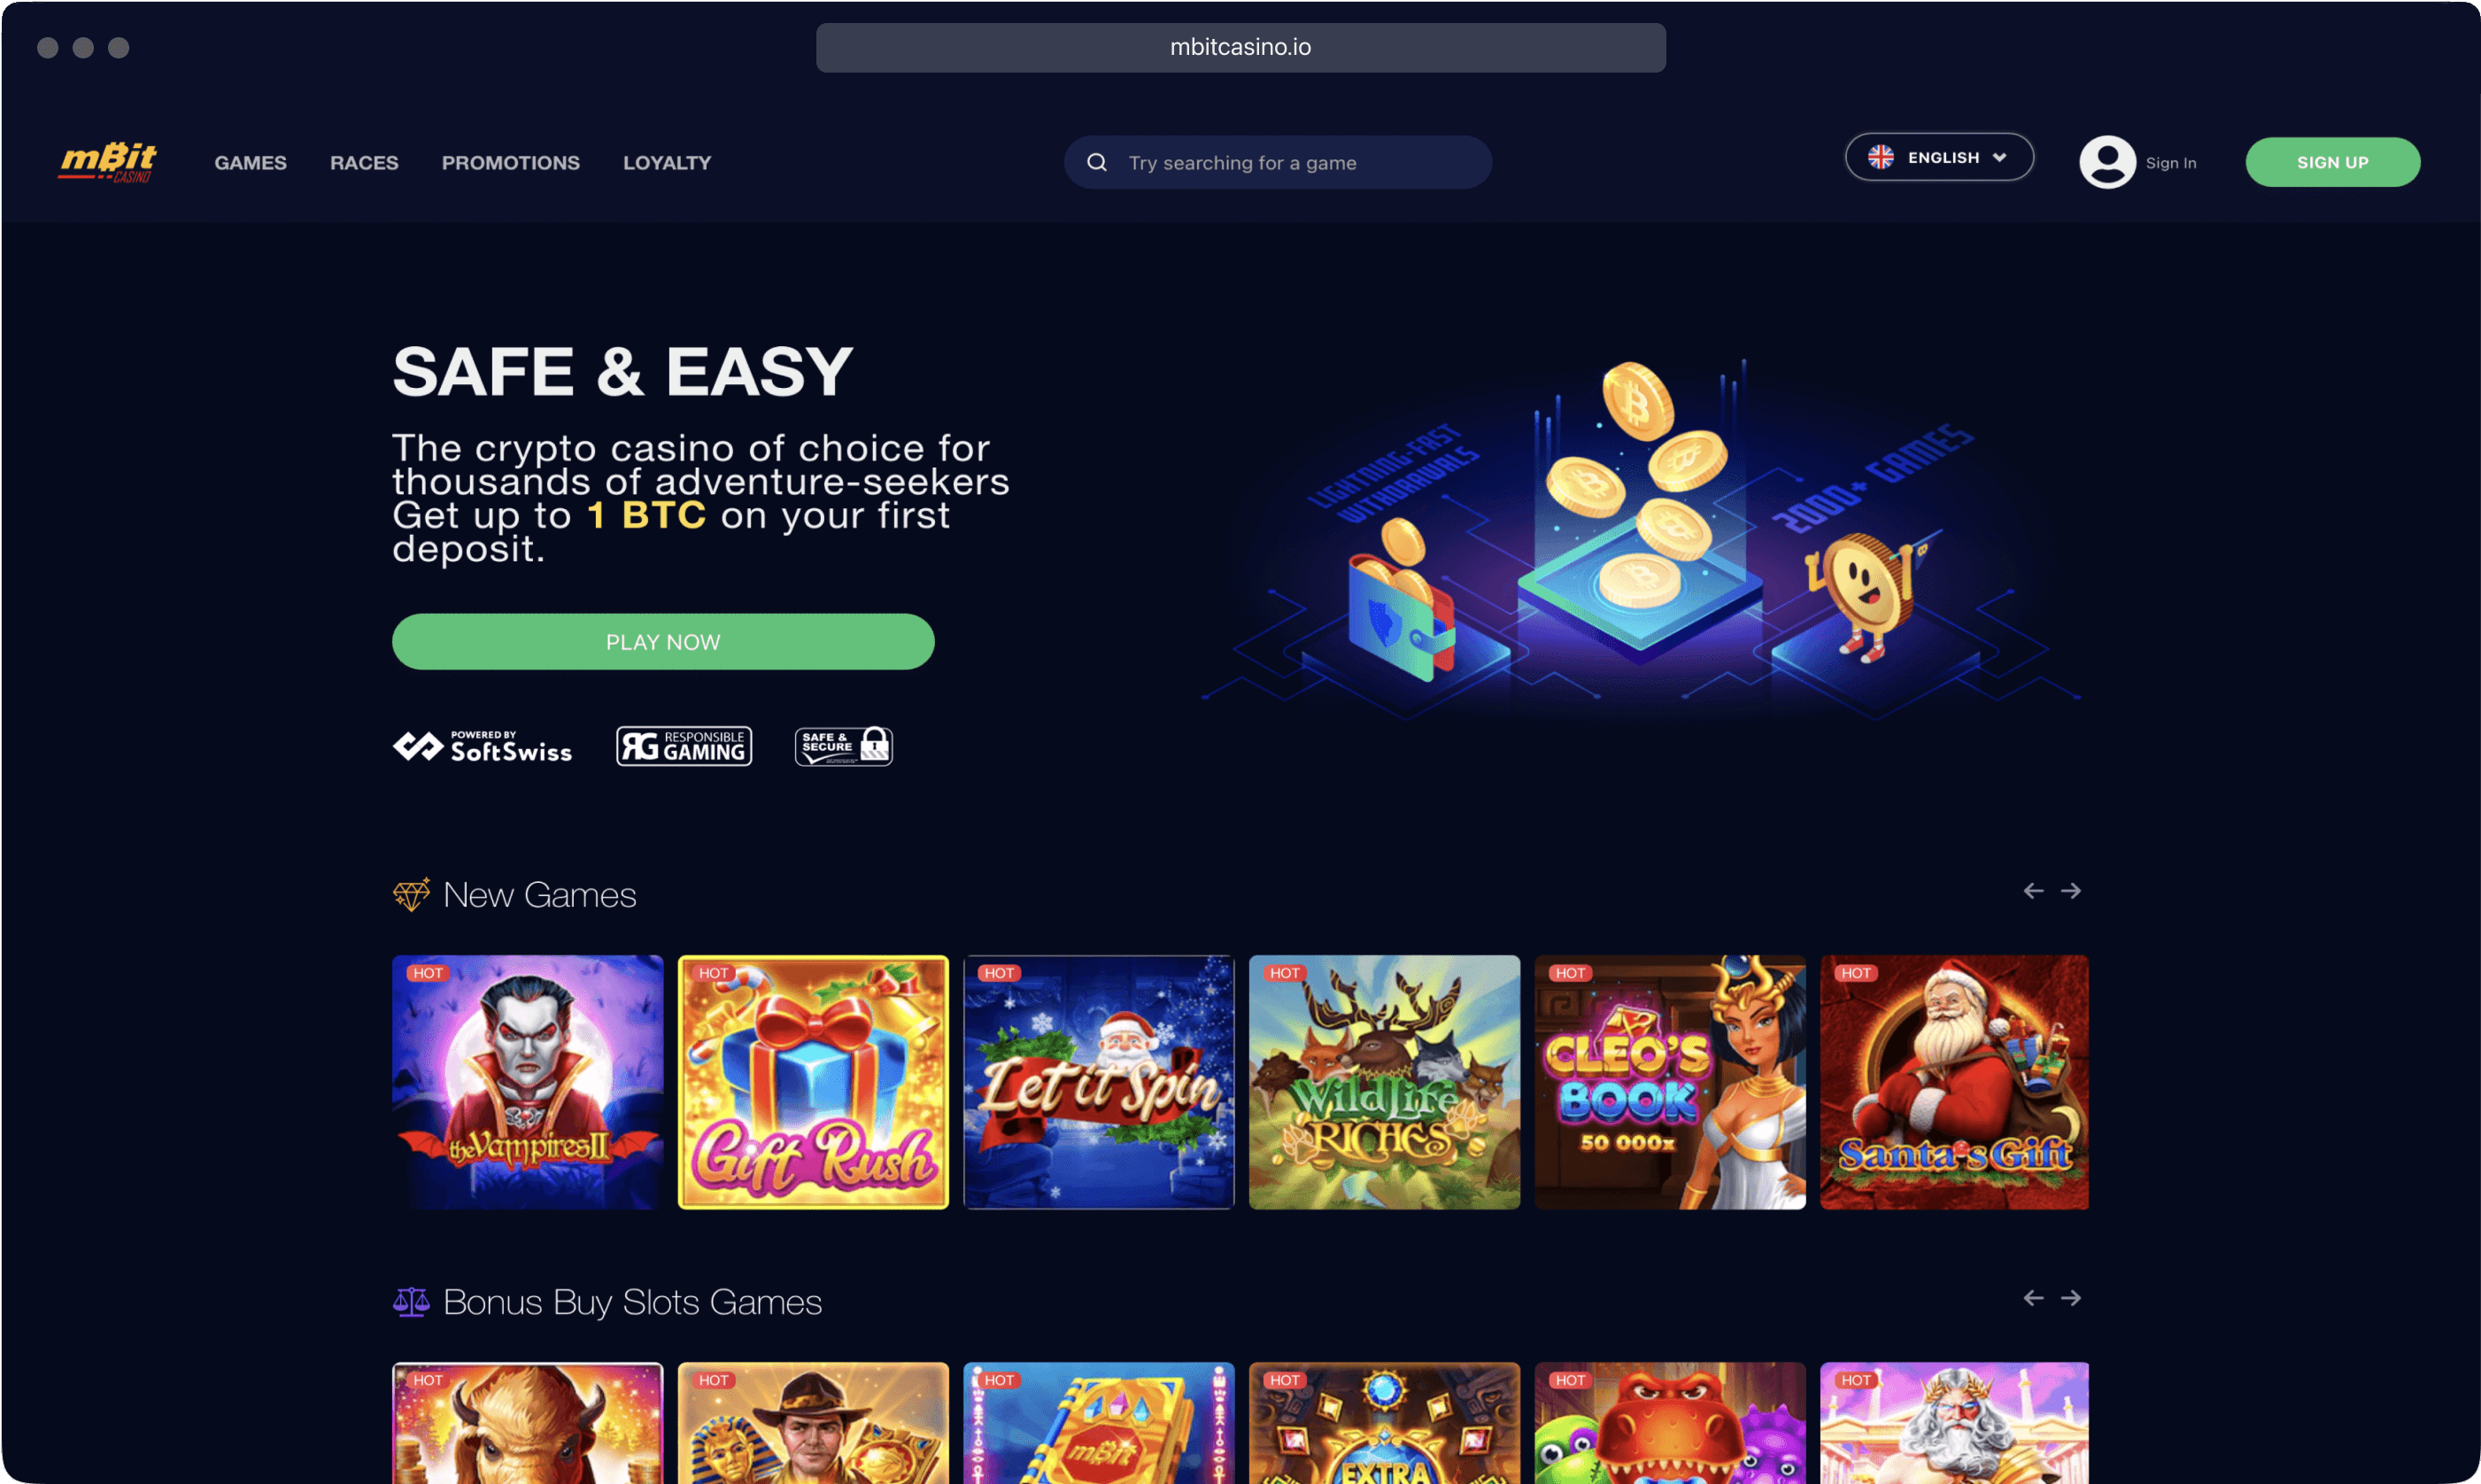Click the Safe & Secure lock badge

pos(844,746)
